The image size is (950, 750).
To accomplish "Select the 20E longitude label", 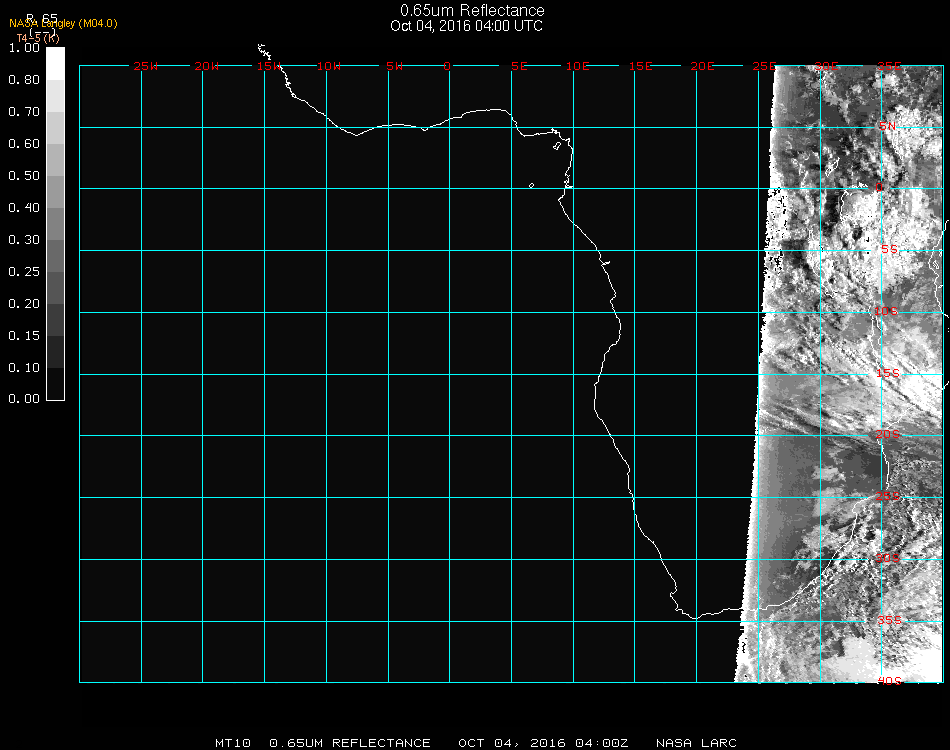I will click(702, 66).
